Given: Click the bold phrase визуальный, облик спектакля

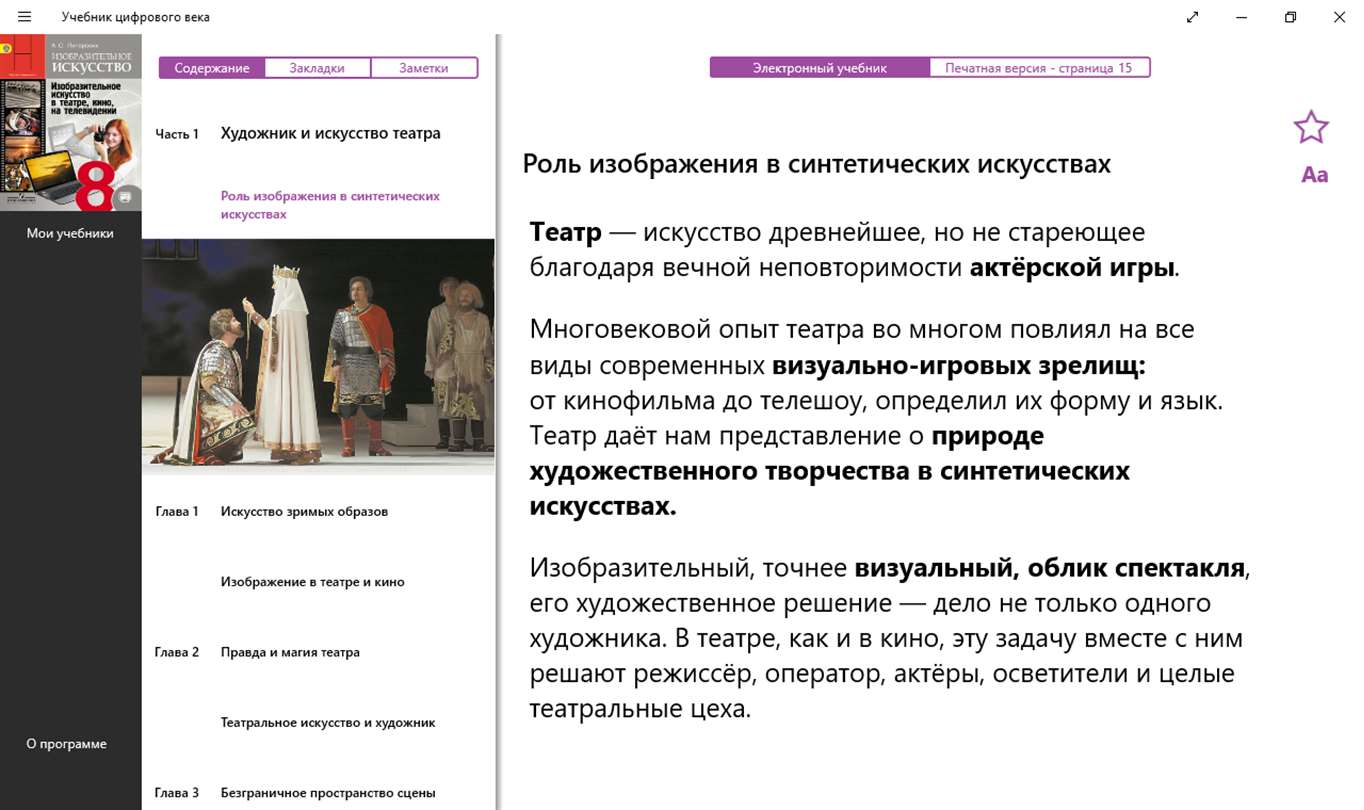Looking at the screenshot, I should pyautogui.click(x=1050, y=569).
